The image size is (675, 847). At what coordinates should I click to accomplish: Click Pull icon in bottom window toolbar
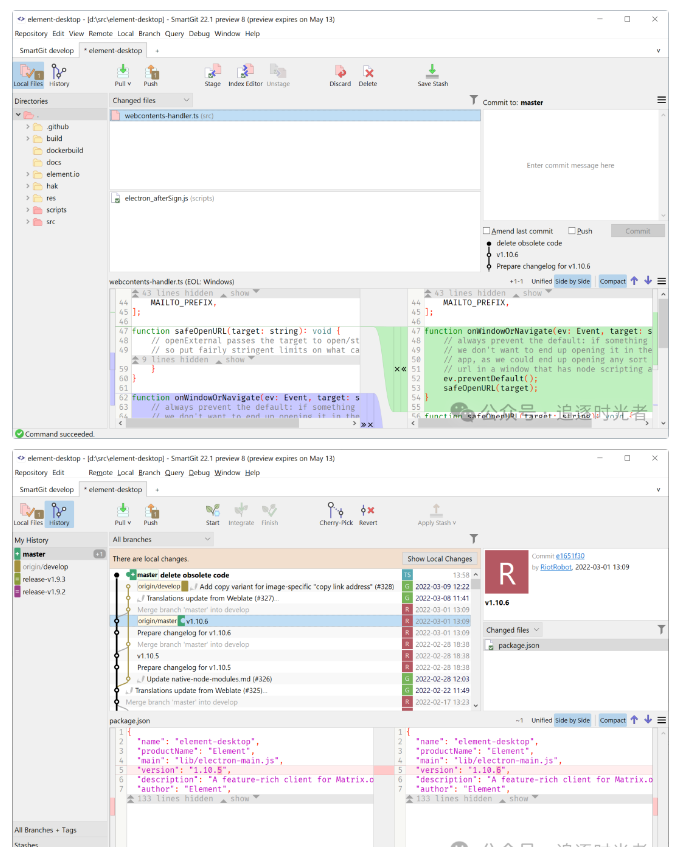(x=123, y=514)
